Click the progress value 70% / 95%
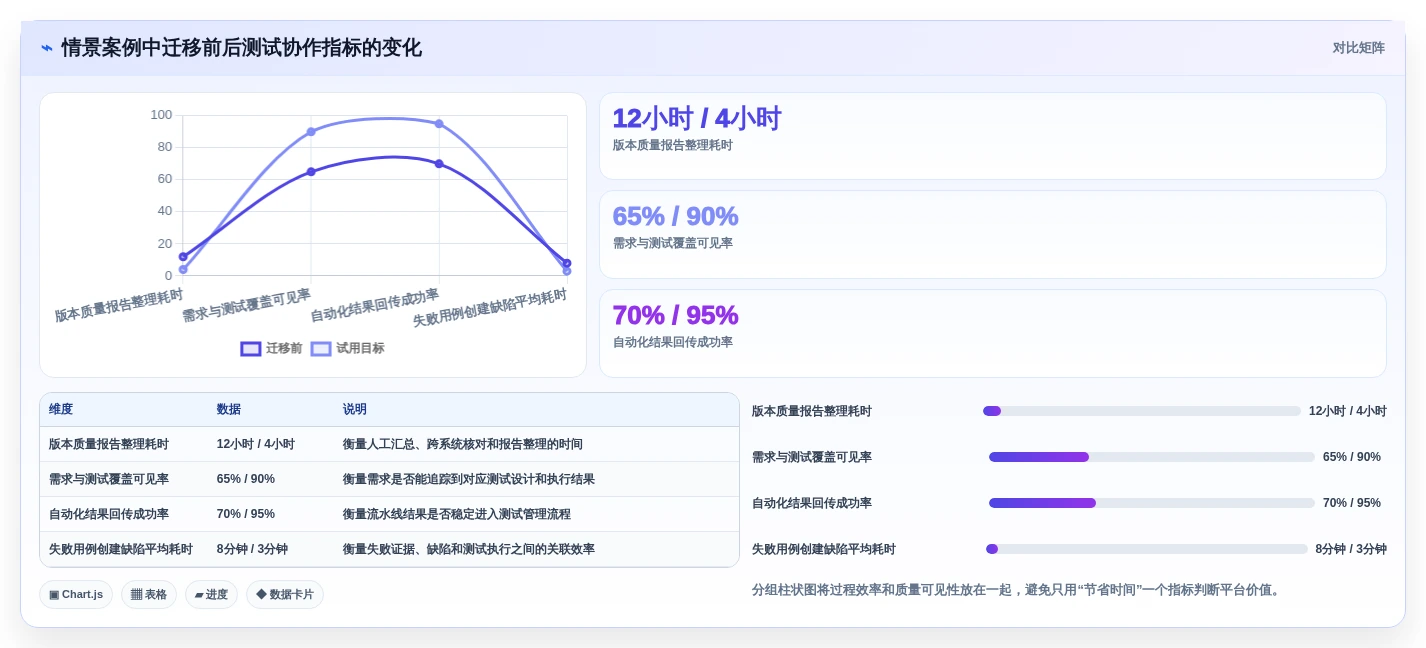1426x648 pixels. [1352, 503]
